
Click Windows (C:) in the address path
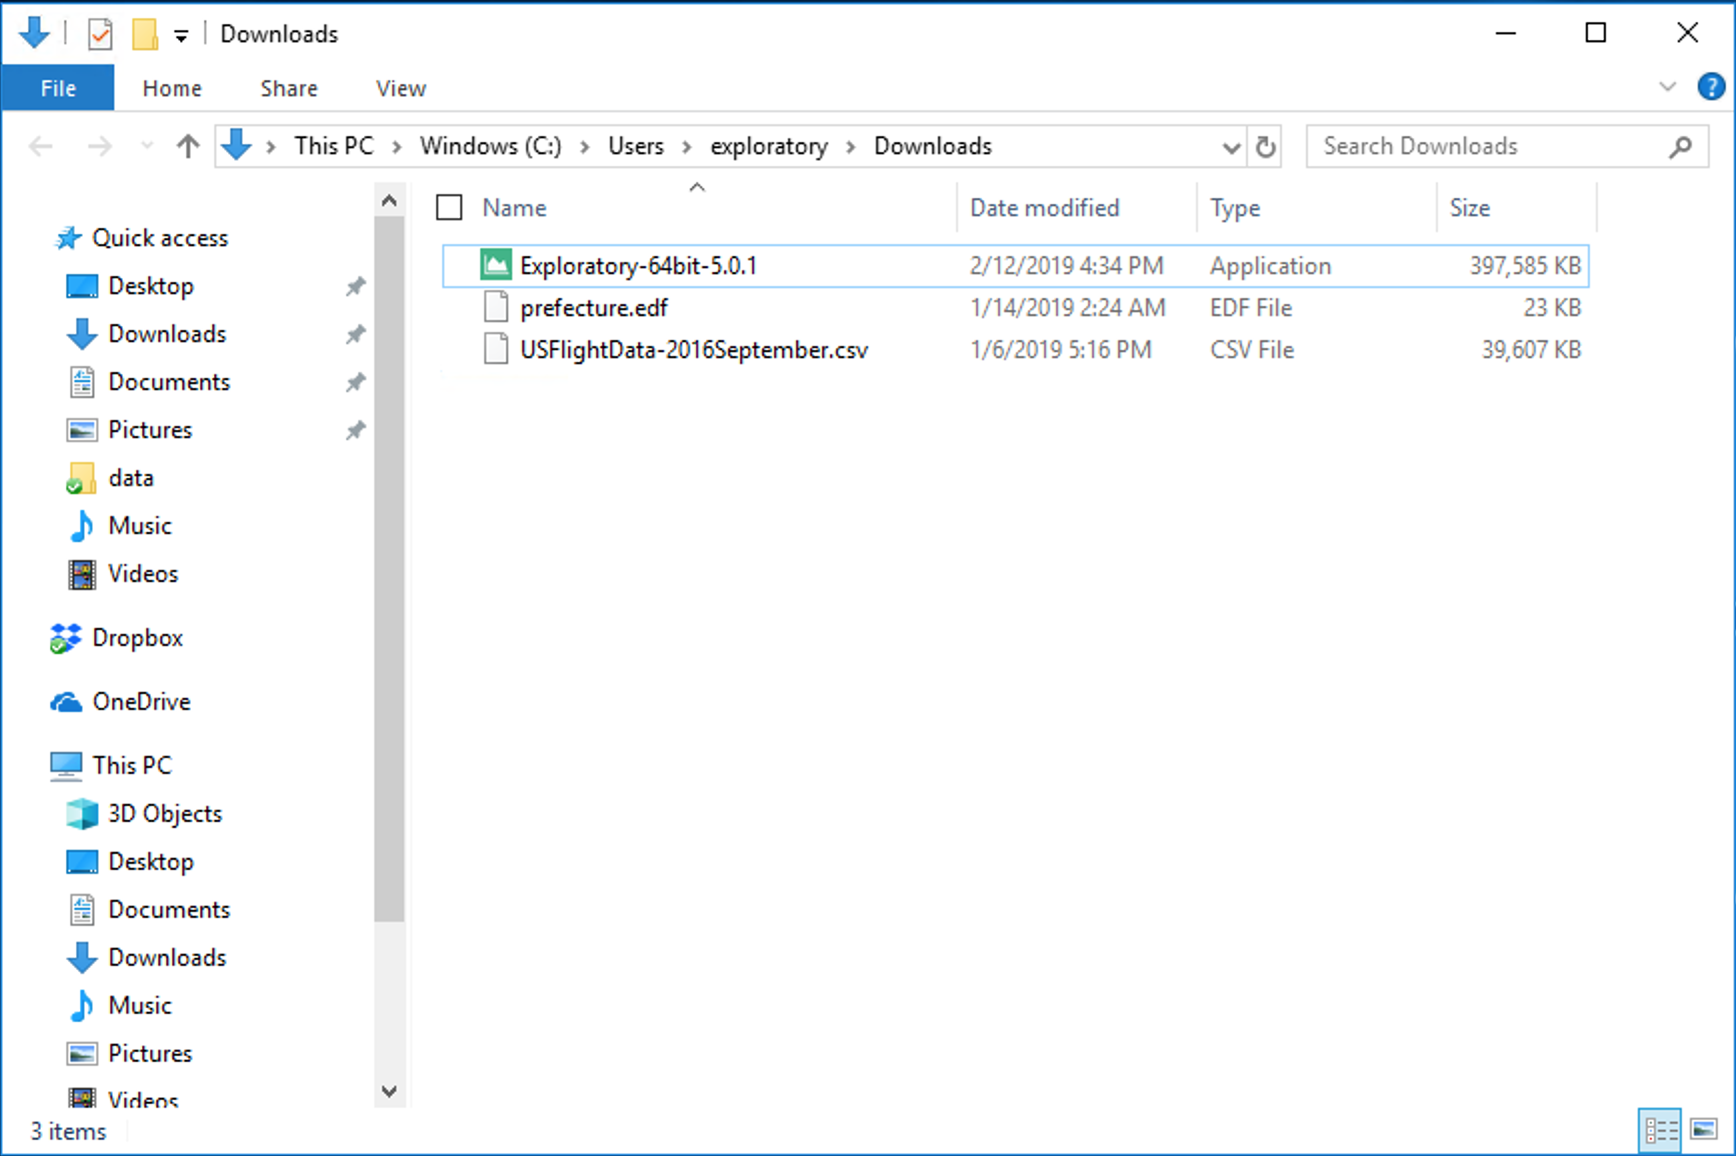point(490,146)
